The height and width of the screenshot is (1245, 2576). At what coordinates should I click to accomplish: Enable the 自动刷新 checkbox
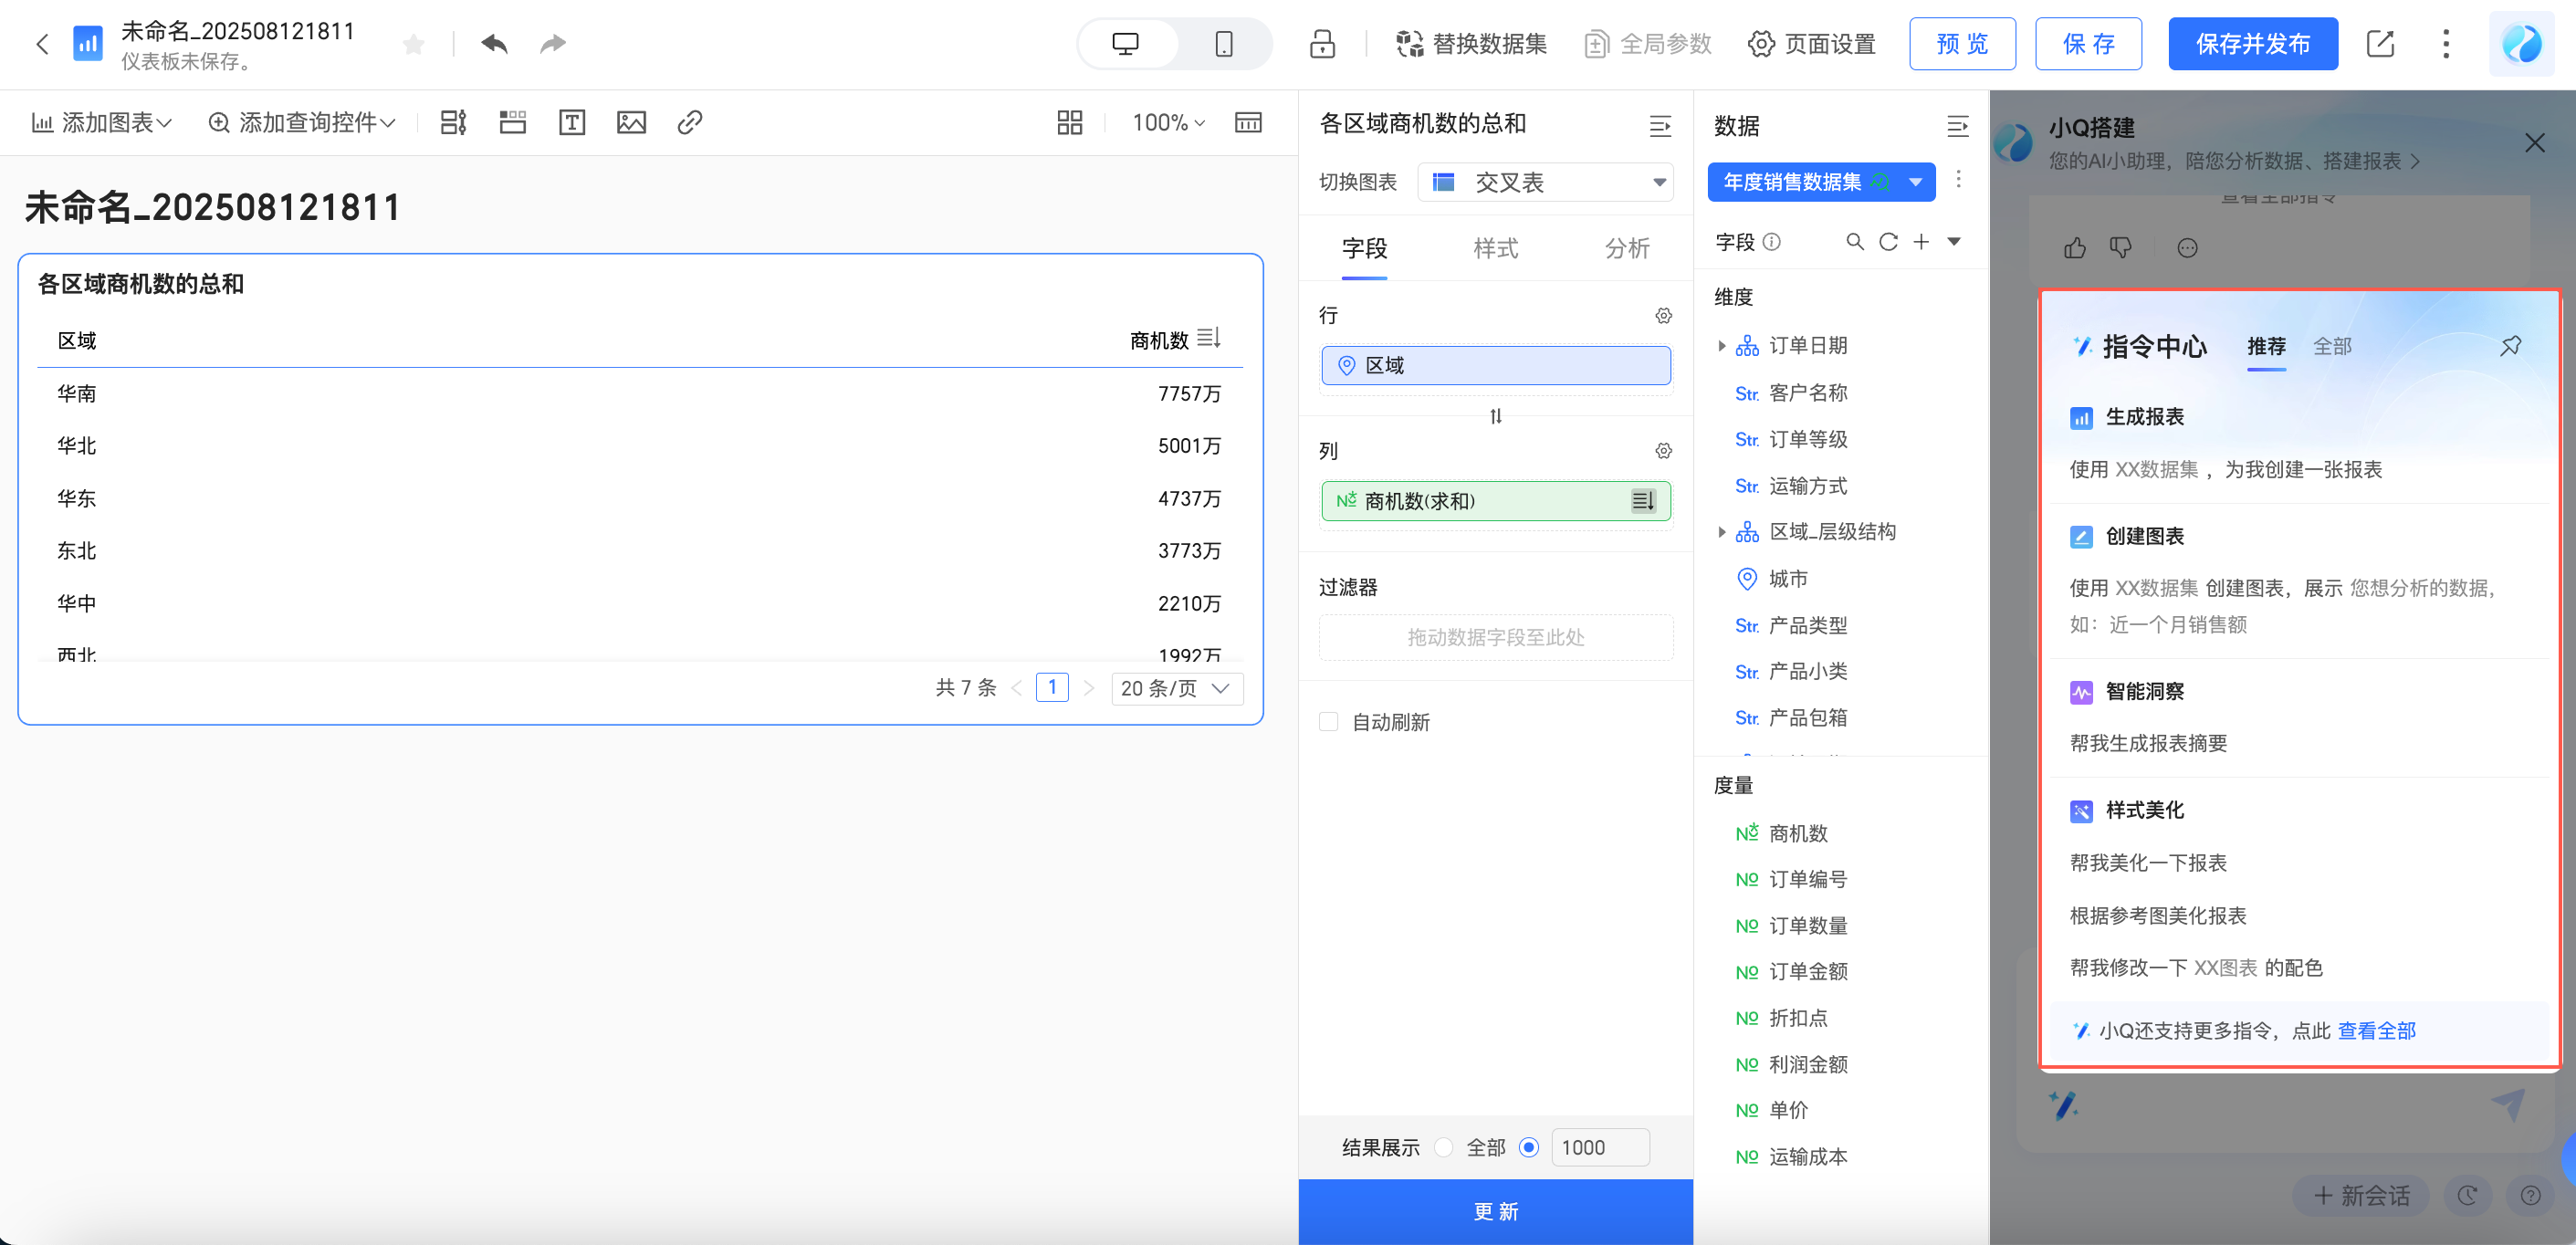coord(1329,722)
